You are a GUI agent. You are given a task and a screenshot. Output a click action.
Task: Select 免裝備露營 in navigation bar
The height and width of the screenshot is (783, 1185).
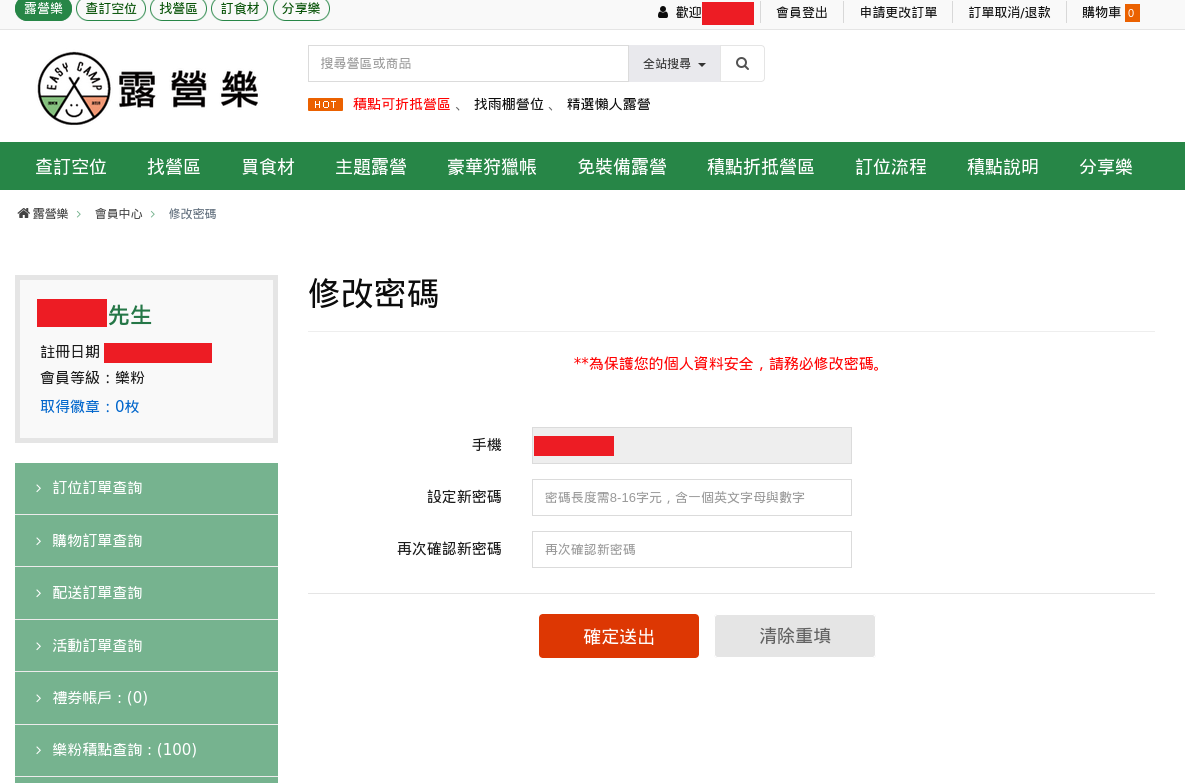tap(622, 166)
